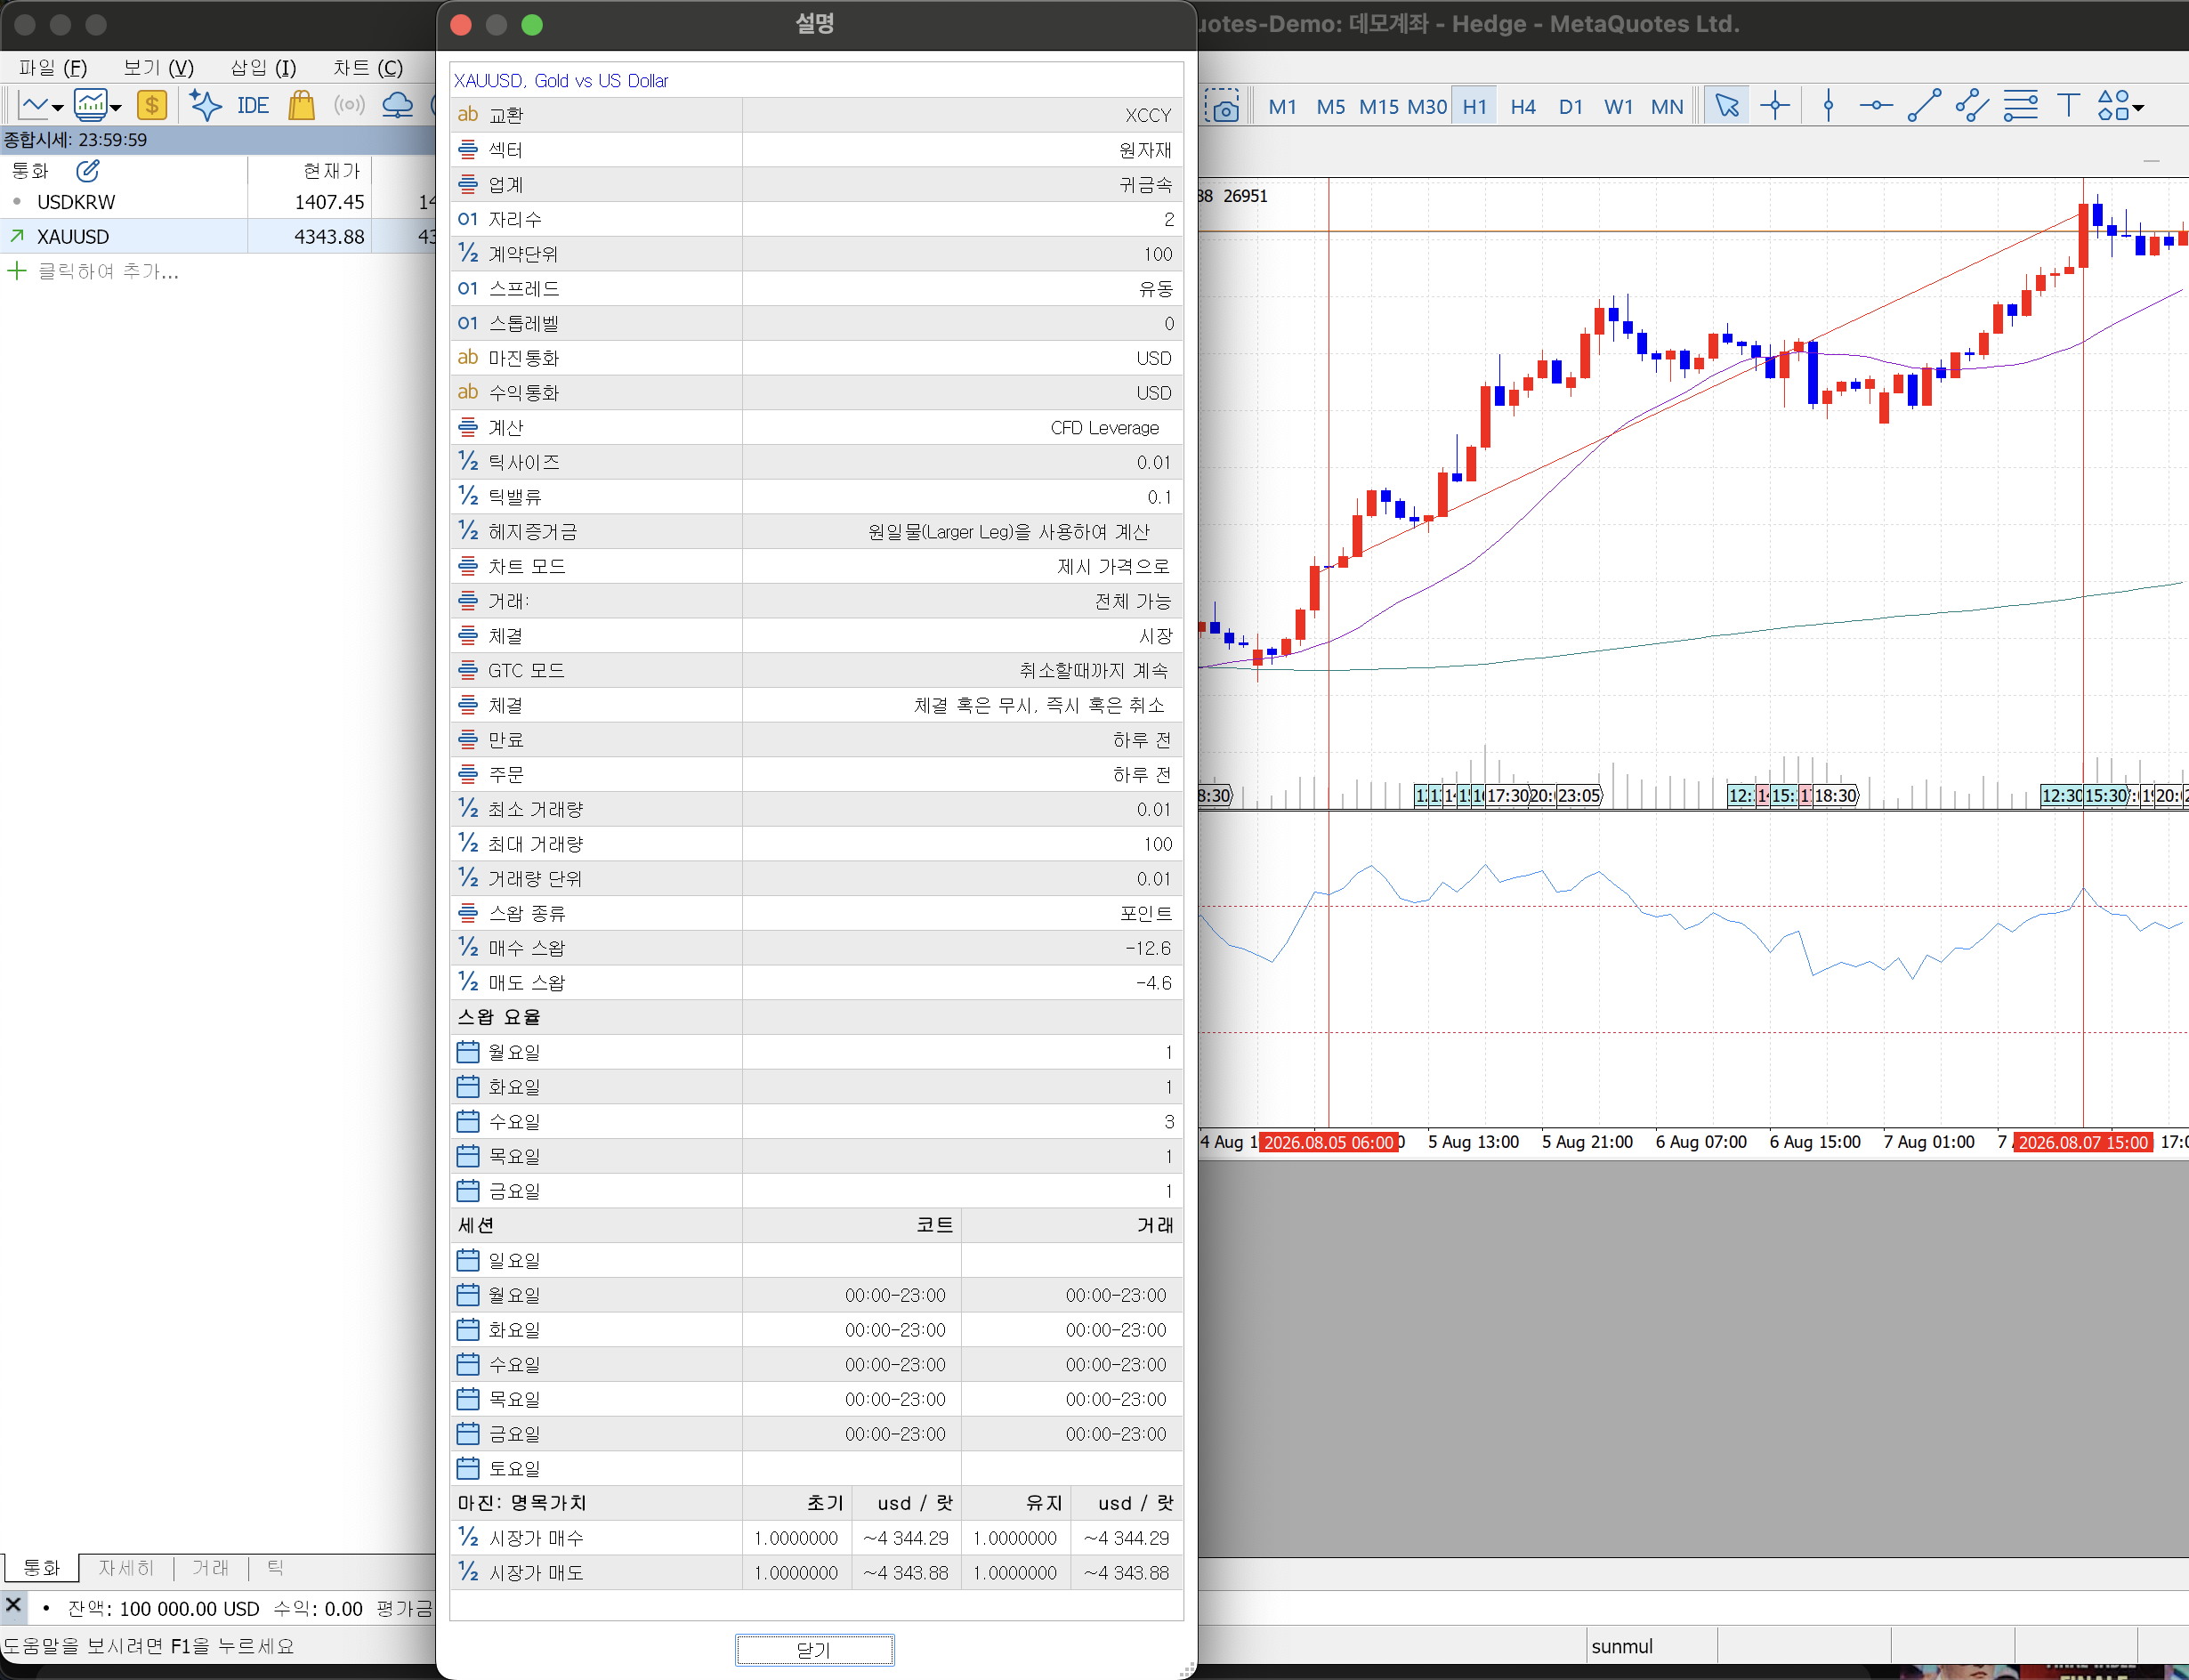Viewport: 2189px width, 1680px height.
Task: Open the MQL5 IDE editor
Action: click(x=253, y=105)
